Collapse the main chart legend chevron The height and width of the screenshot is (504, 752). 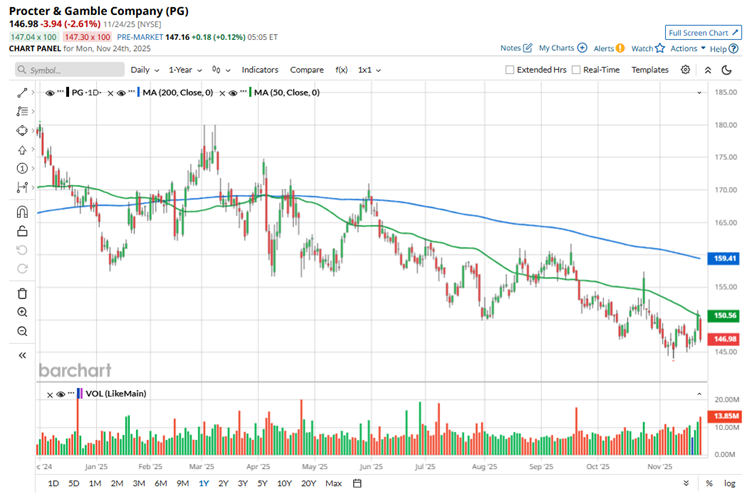pos(699,93)
